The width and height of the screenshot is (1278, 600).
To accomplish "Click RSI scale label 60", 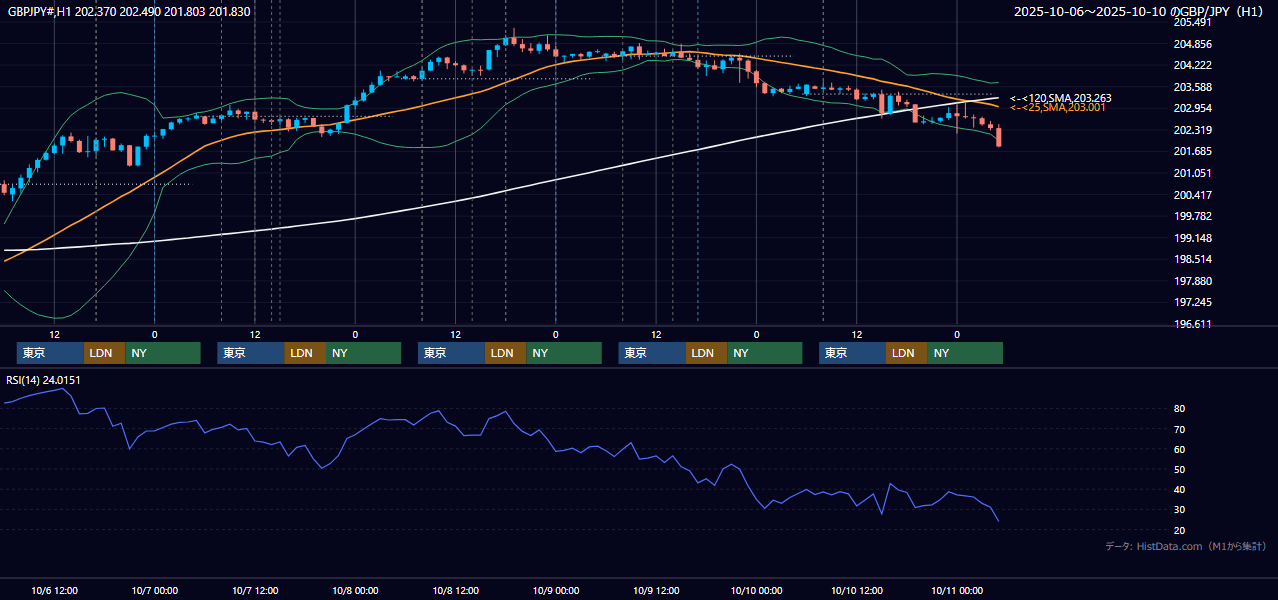I will point(1180,450).
